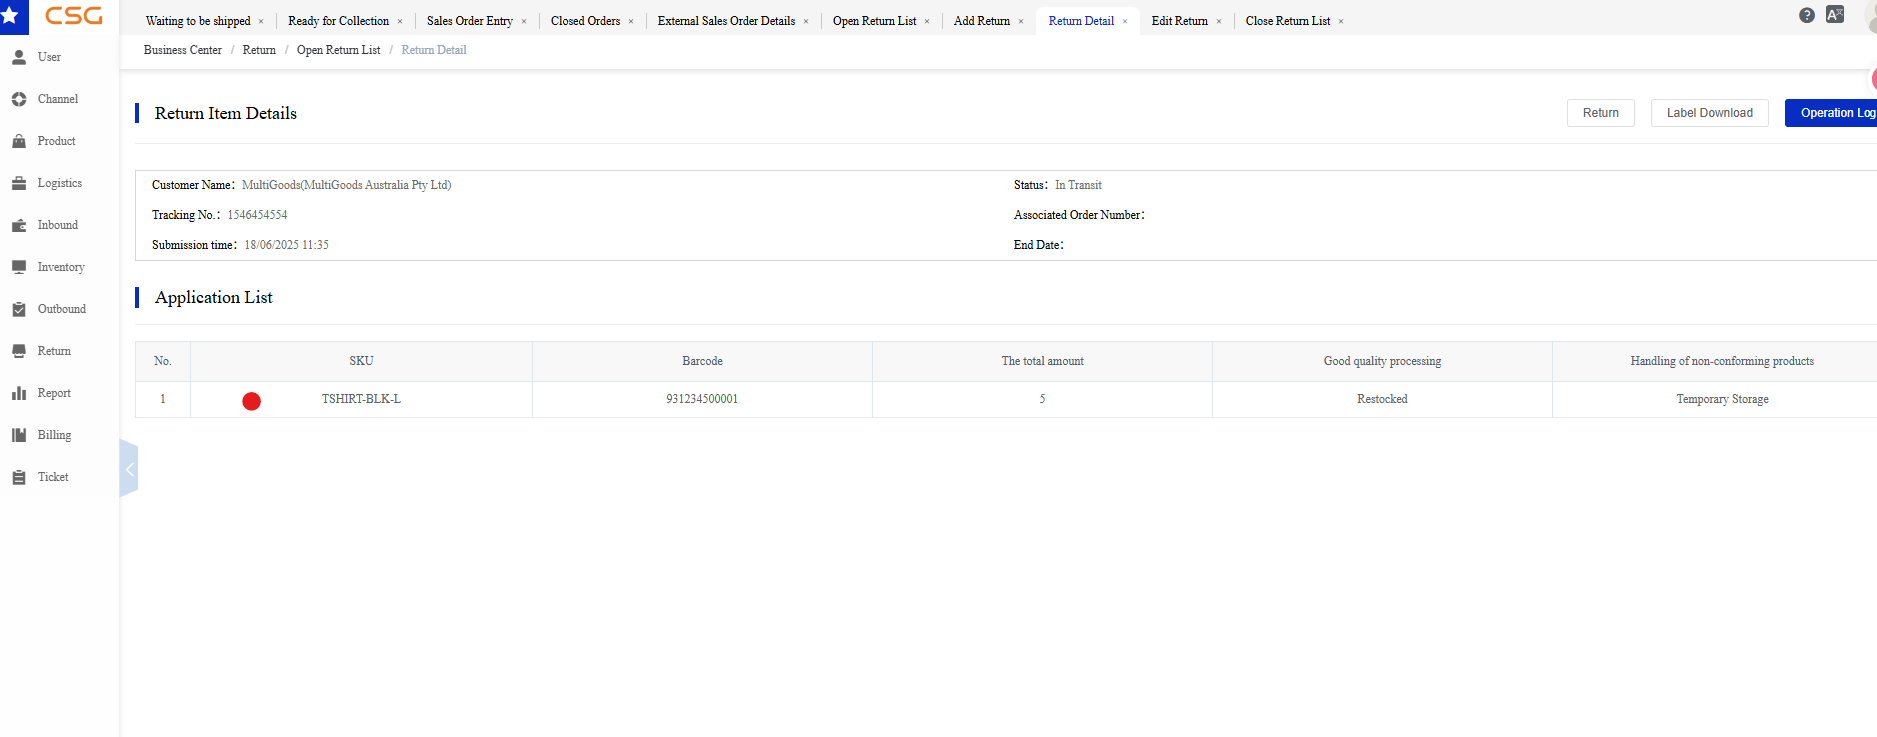Select SKU text TSHIRT-BLK-L

tap(361, 399)
